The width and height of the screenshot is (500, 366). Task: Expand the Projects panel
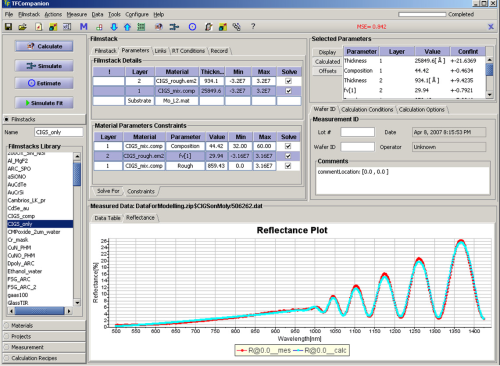click(44, 336)
